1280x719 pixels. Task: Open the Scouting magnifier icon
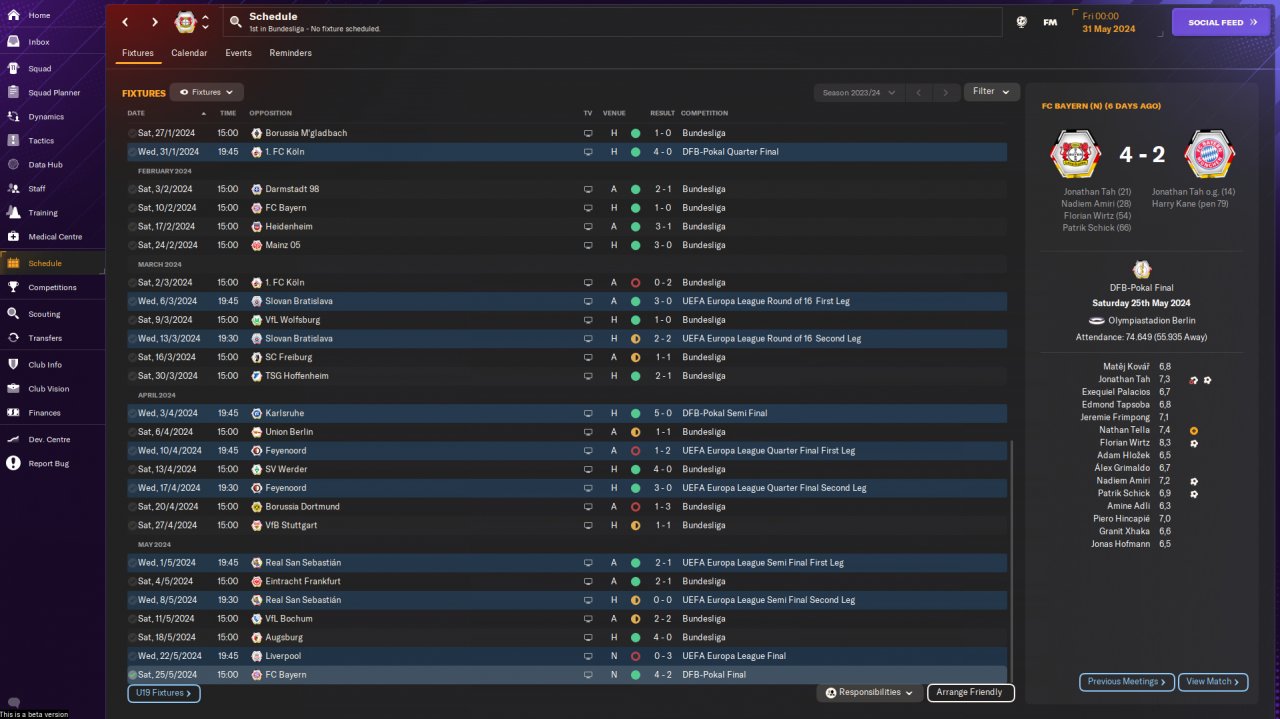pos(13,313)
